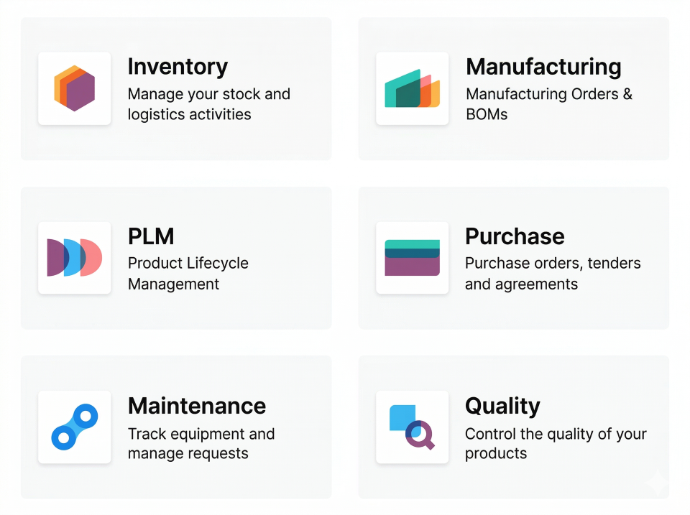Select the PLM half-circles icon
Screen dimensions: 690x515
pos(74,258)
